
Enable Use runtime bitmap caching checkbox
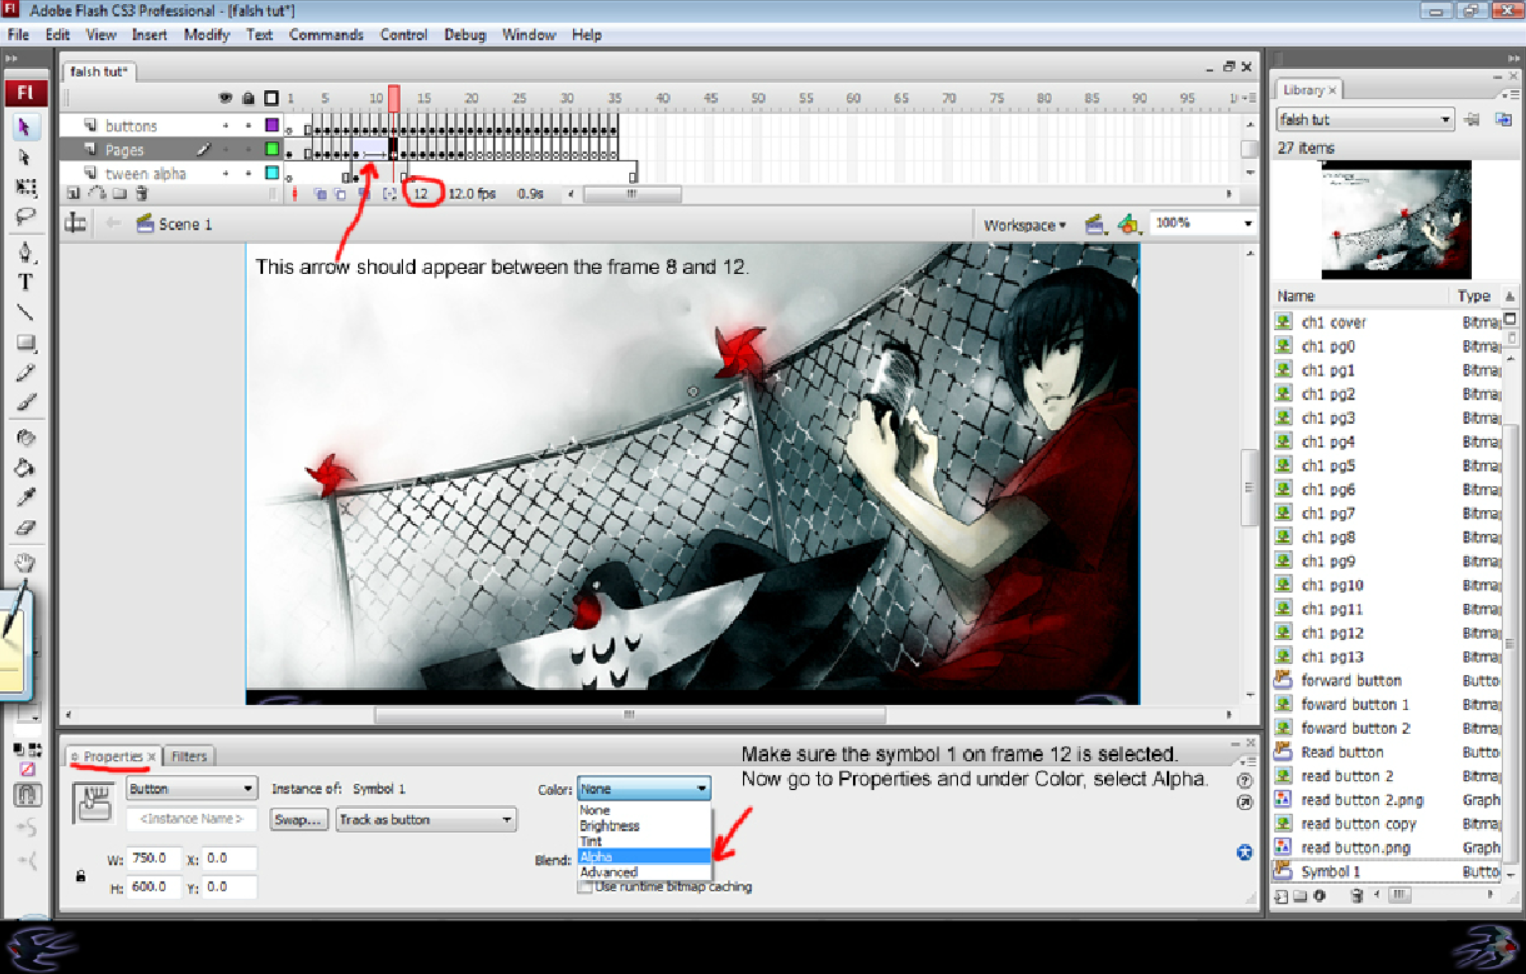click(586, 887)
